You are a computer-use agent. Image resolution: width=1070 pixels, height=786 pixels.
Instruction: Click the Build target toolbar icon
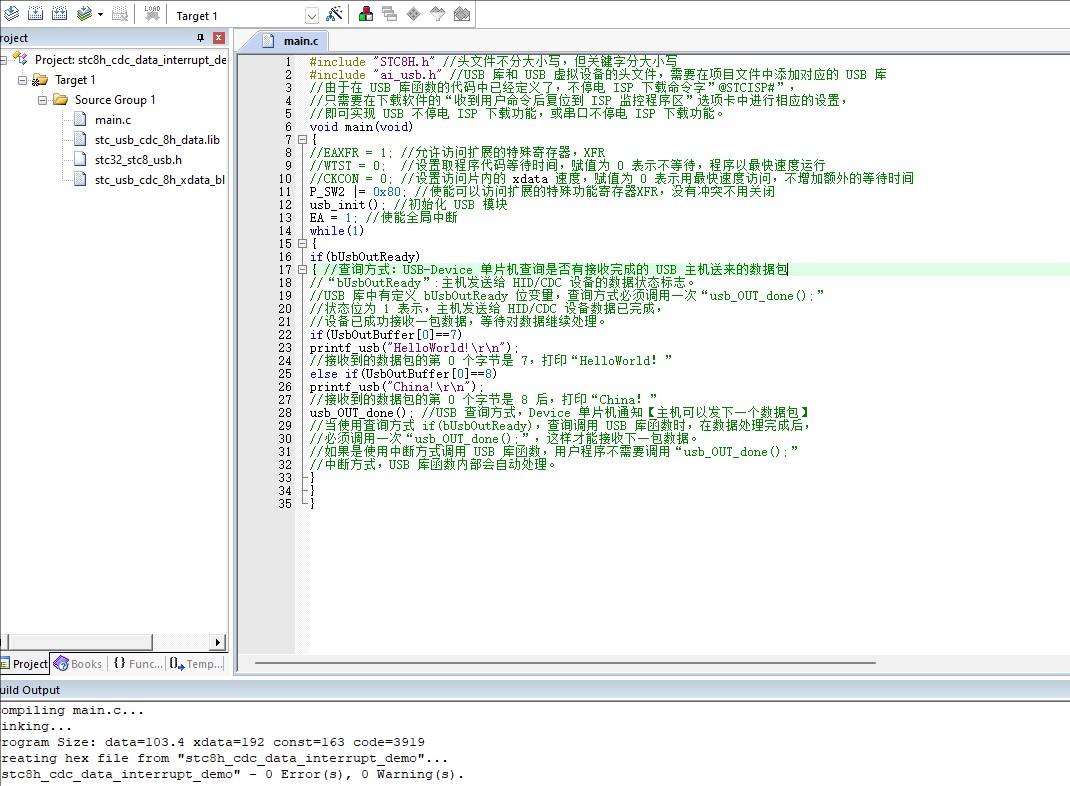click(35, 14)
